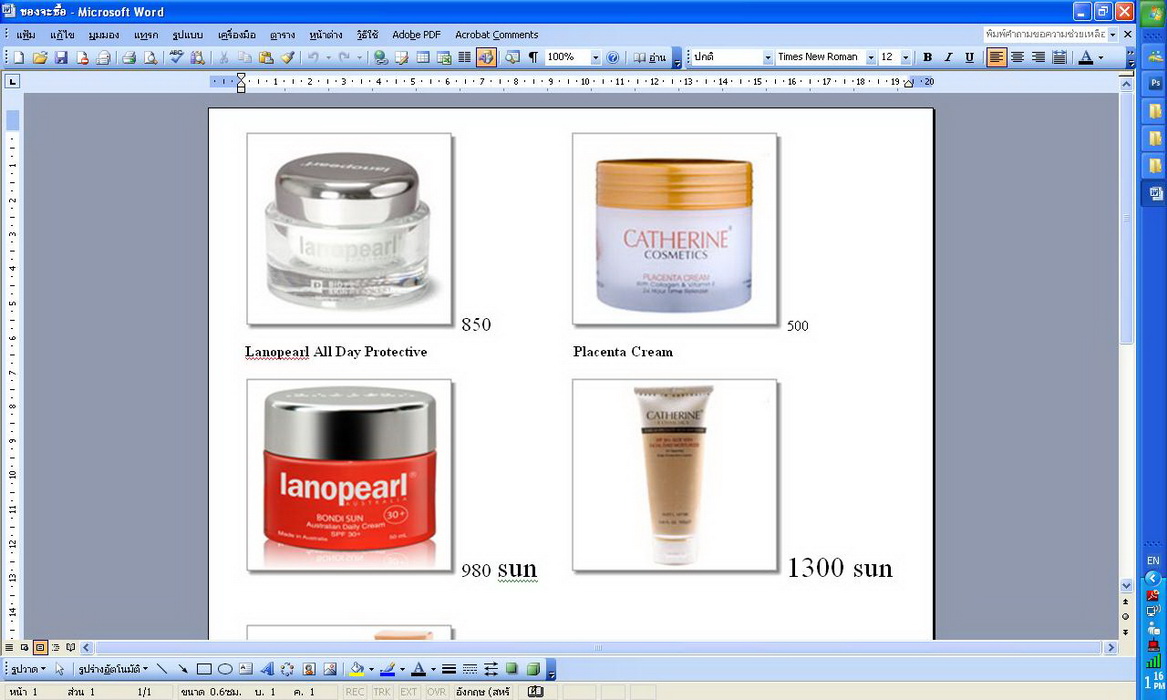The image size is (1167, 700).
Task: Select the Oval drawing tool
Action: tap(225, 670)
